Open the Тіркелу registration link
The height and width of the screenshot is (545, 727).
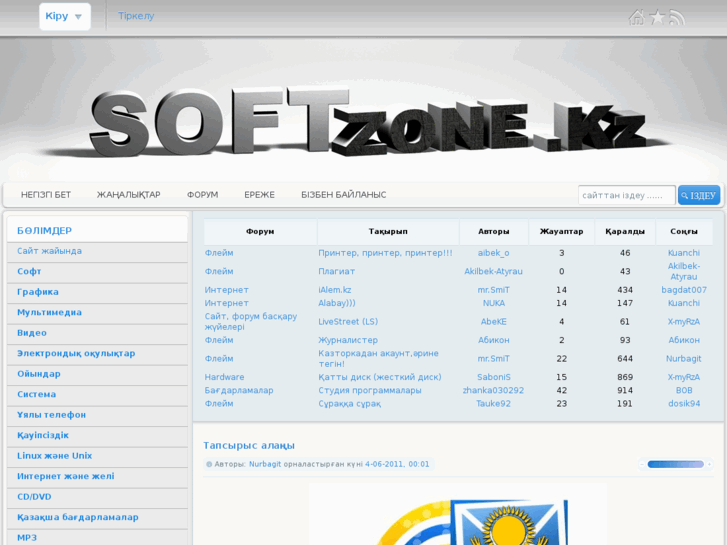pyautogui.click(x=136, y=16)
